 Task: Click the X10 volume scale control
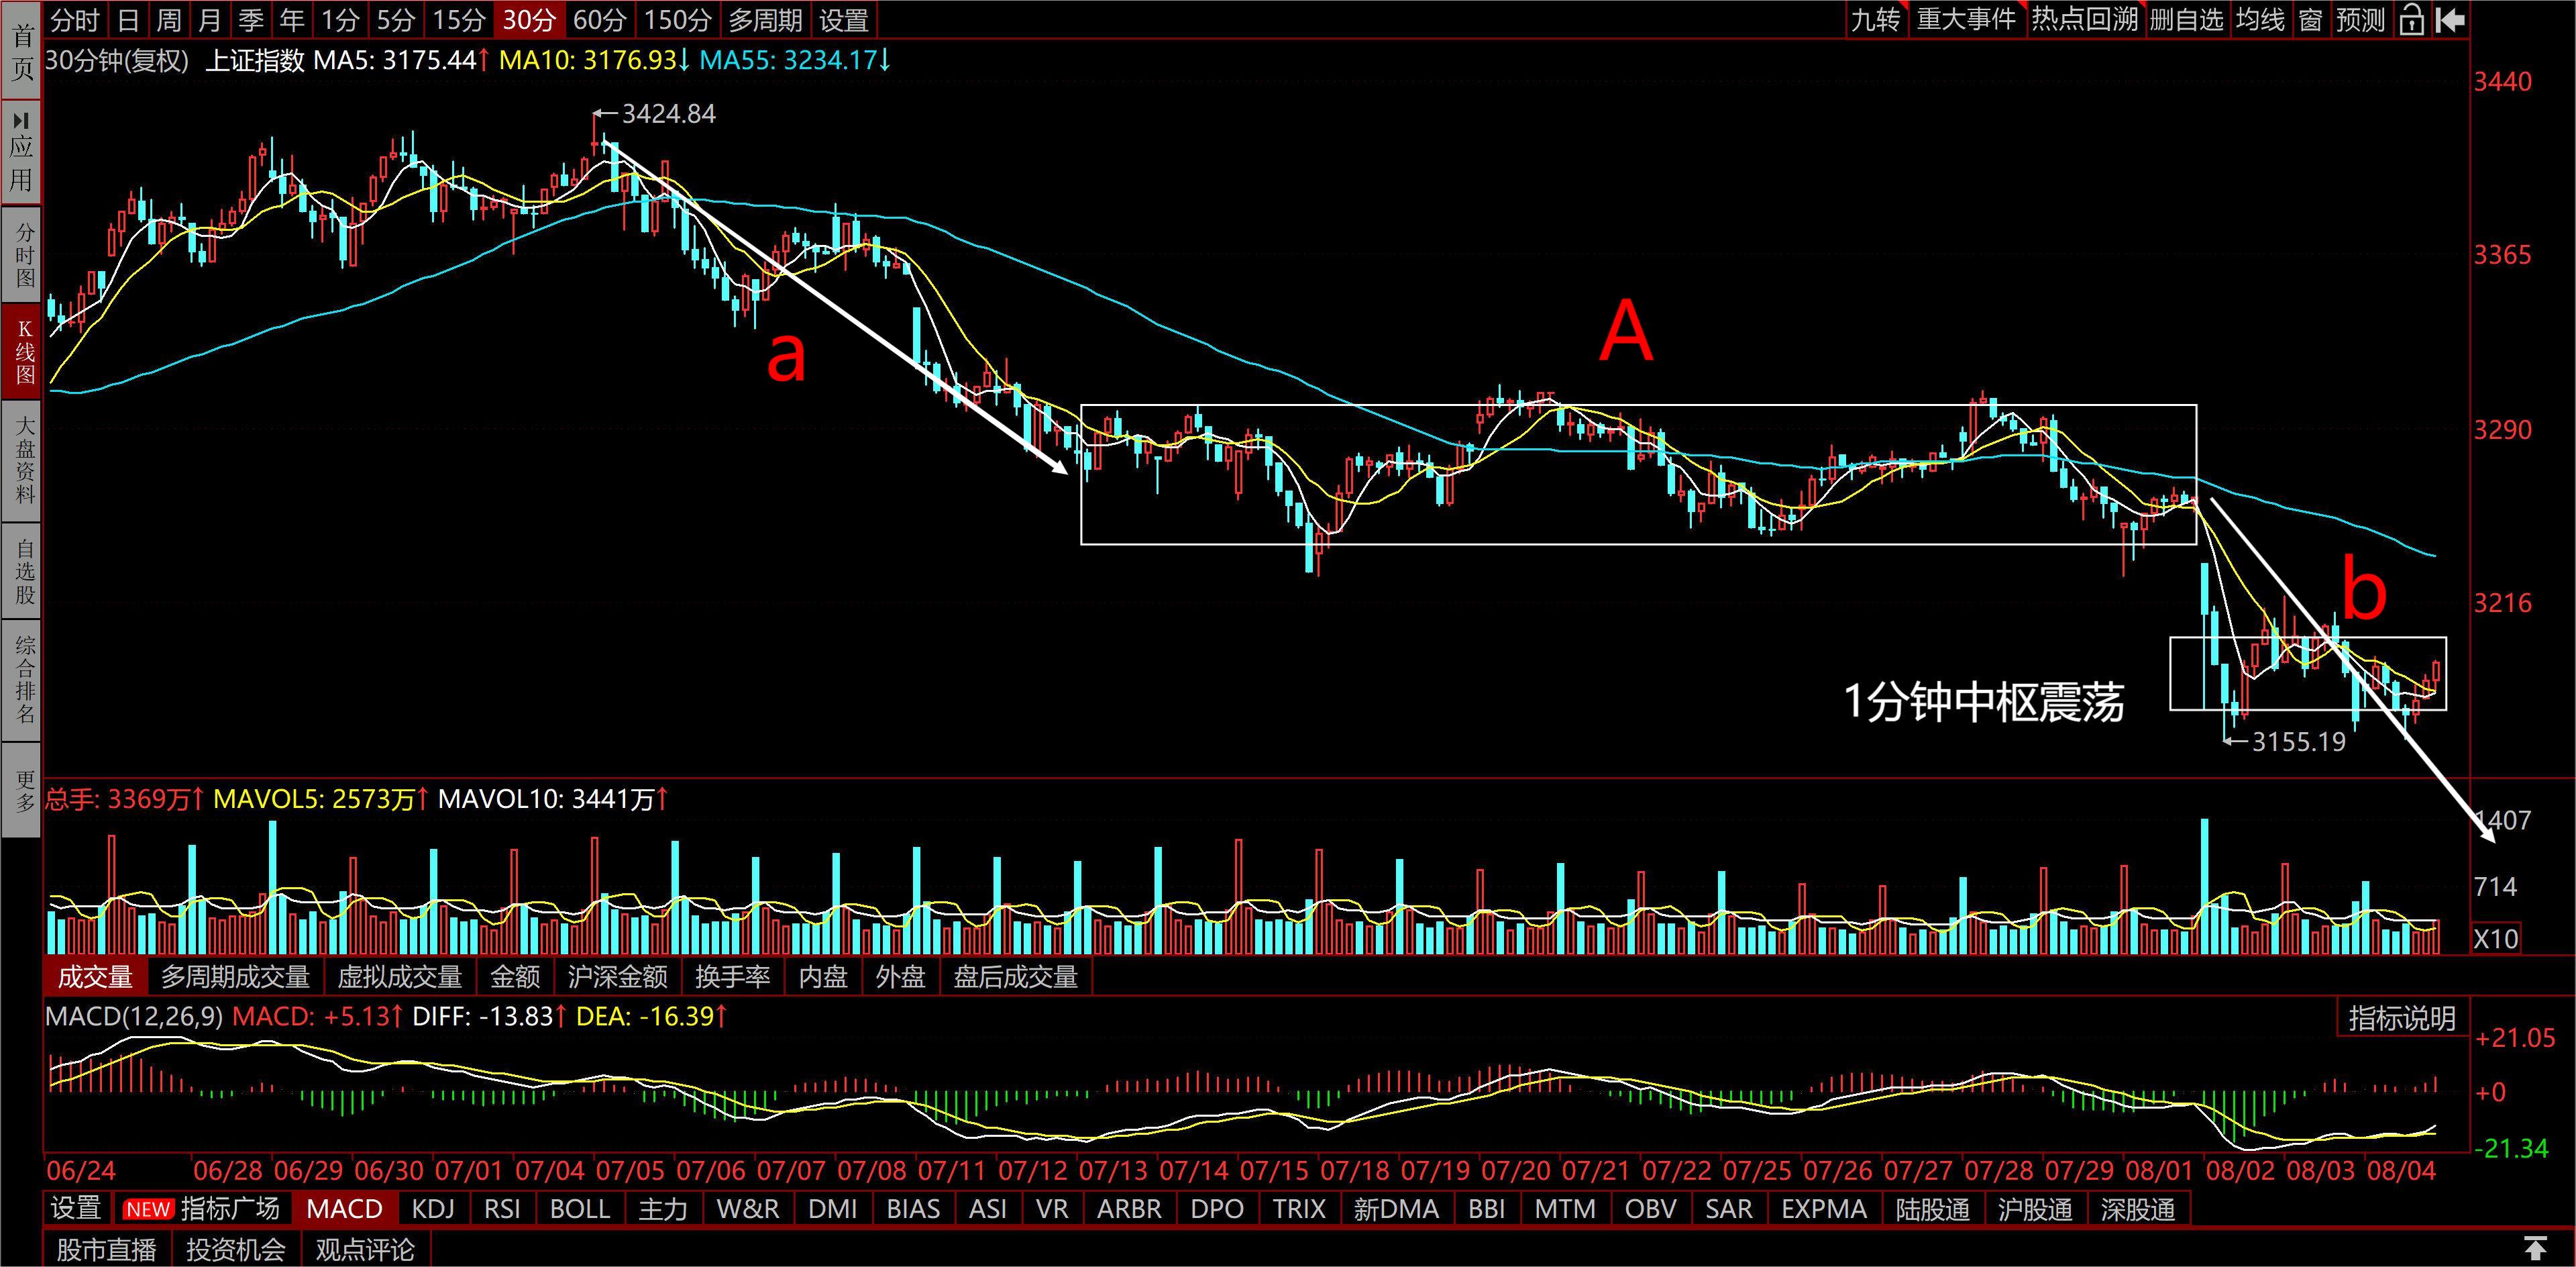[2495, 939]
